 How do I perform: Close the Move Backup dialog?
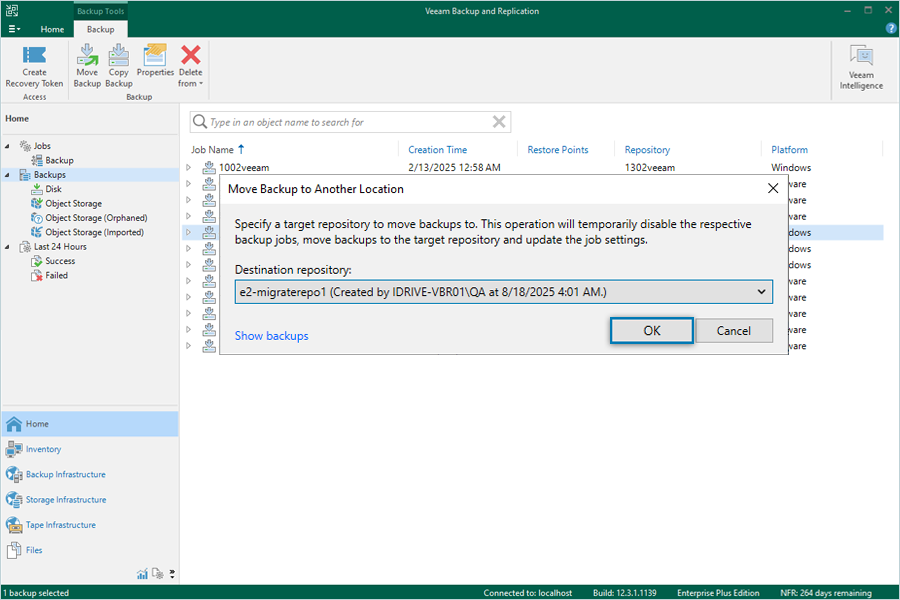click(x=773, y=188)
